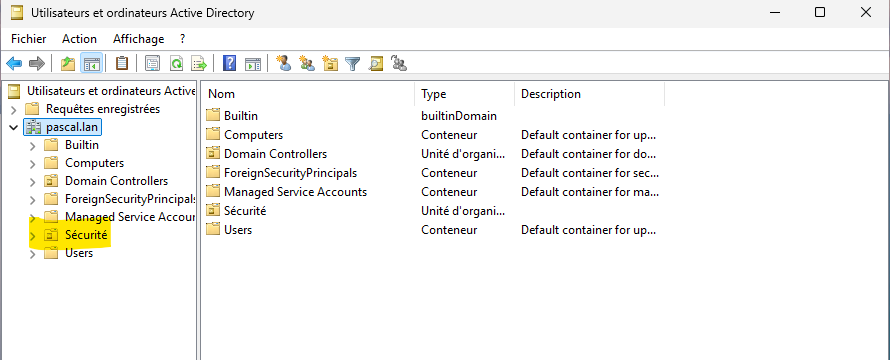Expand Domain Controllers tree node
This screenshot has width=890, height=360.
tap(33, 181)
